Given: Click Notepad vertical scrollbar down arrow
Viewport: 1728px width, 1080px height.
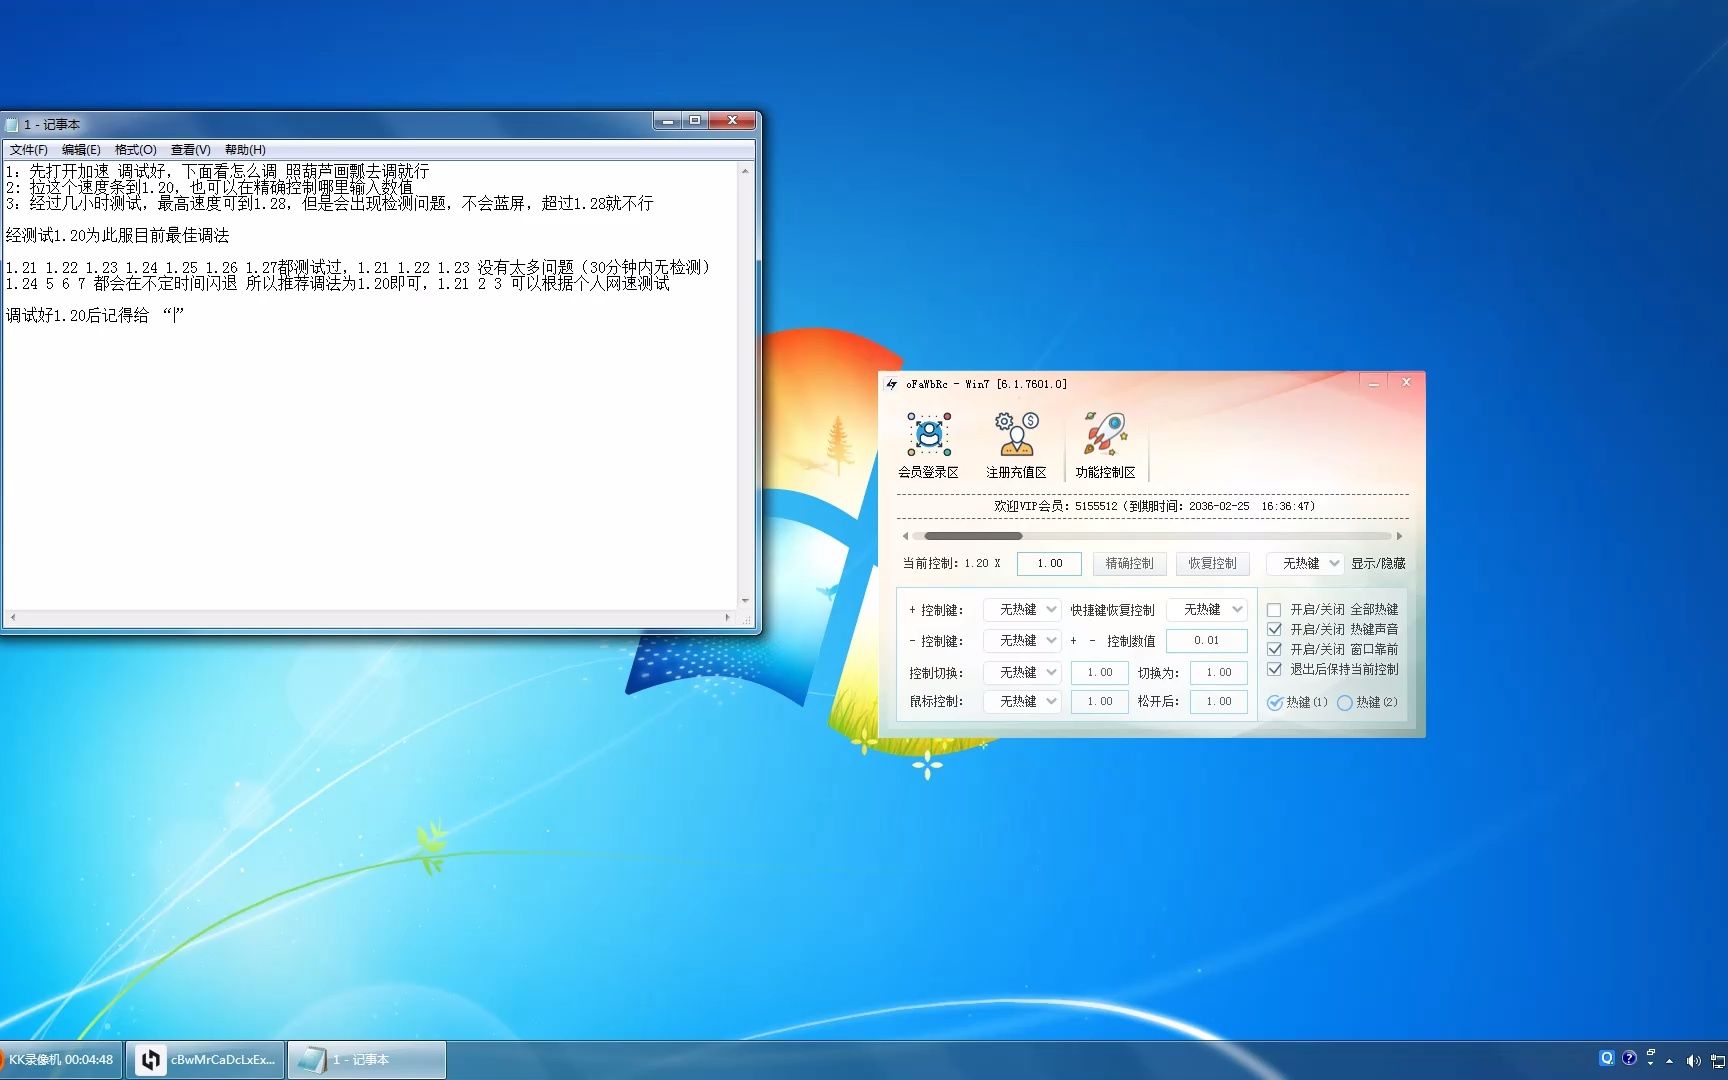Looking at the screenshot, I should click(x=745, y=601).
